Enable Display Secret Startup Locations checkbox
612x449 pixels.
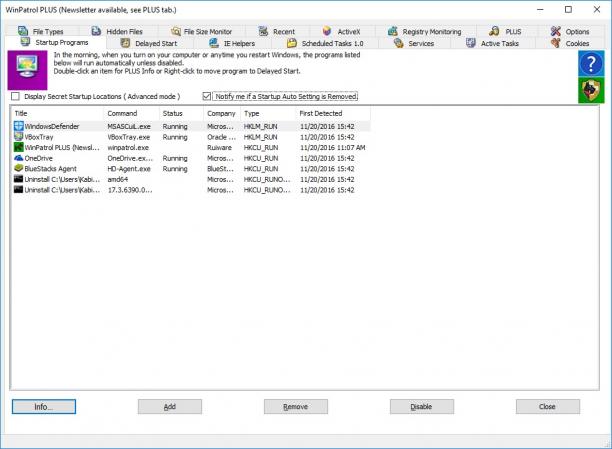[15, 96]
